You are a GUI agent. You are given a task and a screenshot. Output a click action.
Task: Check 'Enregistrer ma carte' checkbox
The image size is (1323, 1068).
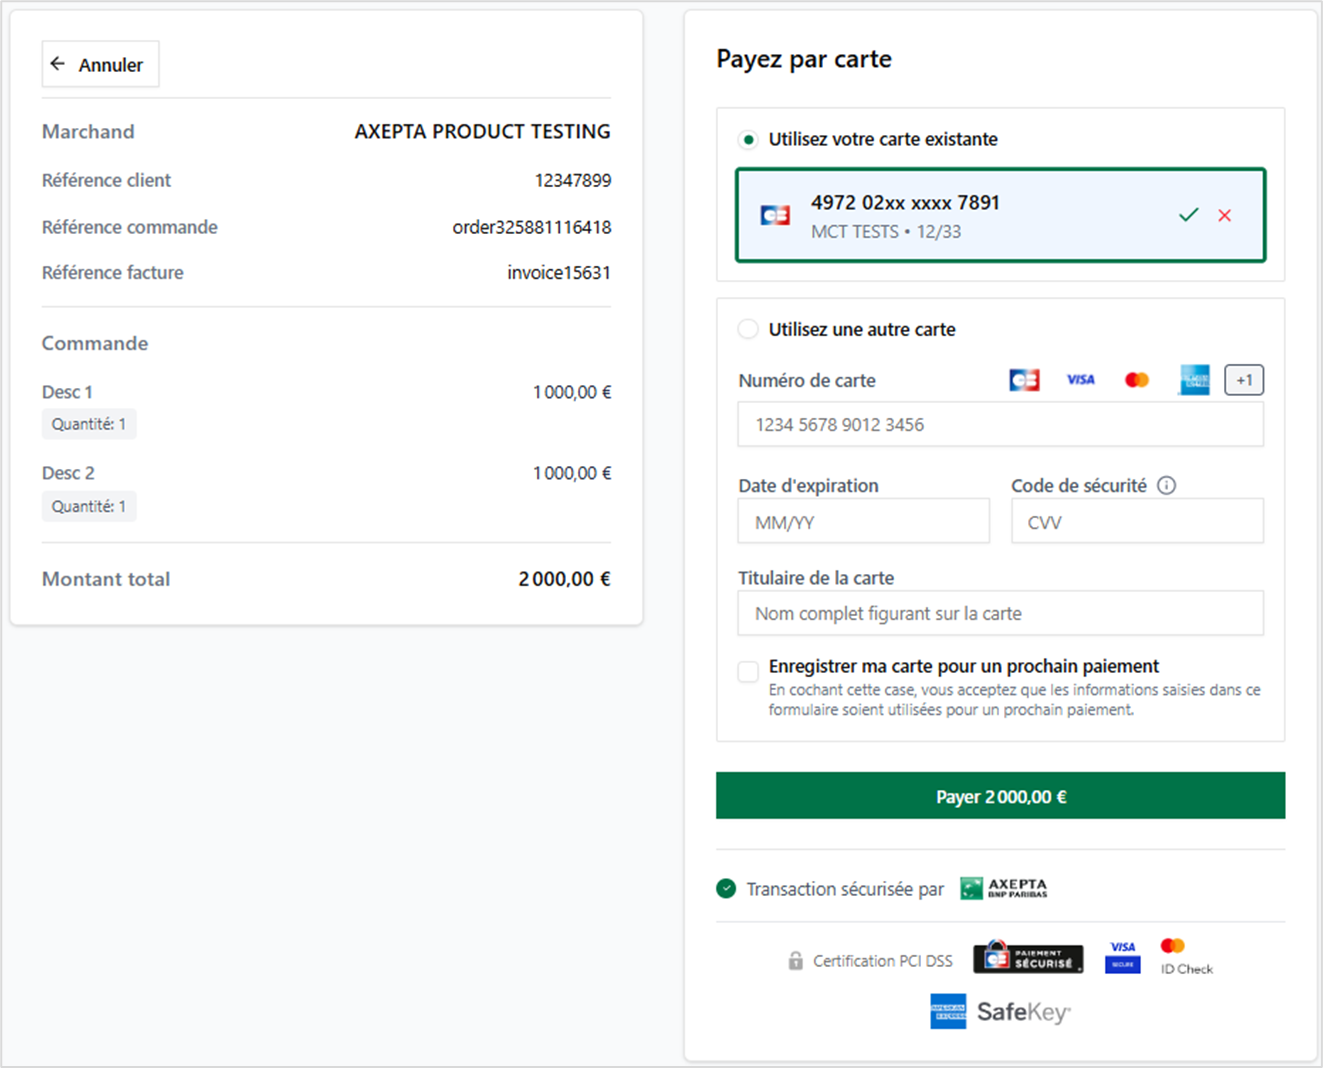click(748, 672)
